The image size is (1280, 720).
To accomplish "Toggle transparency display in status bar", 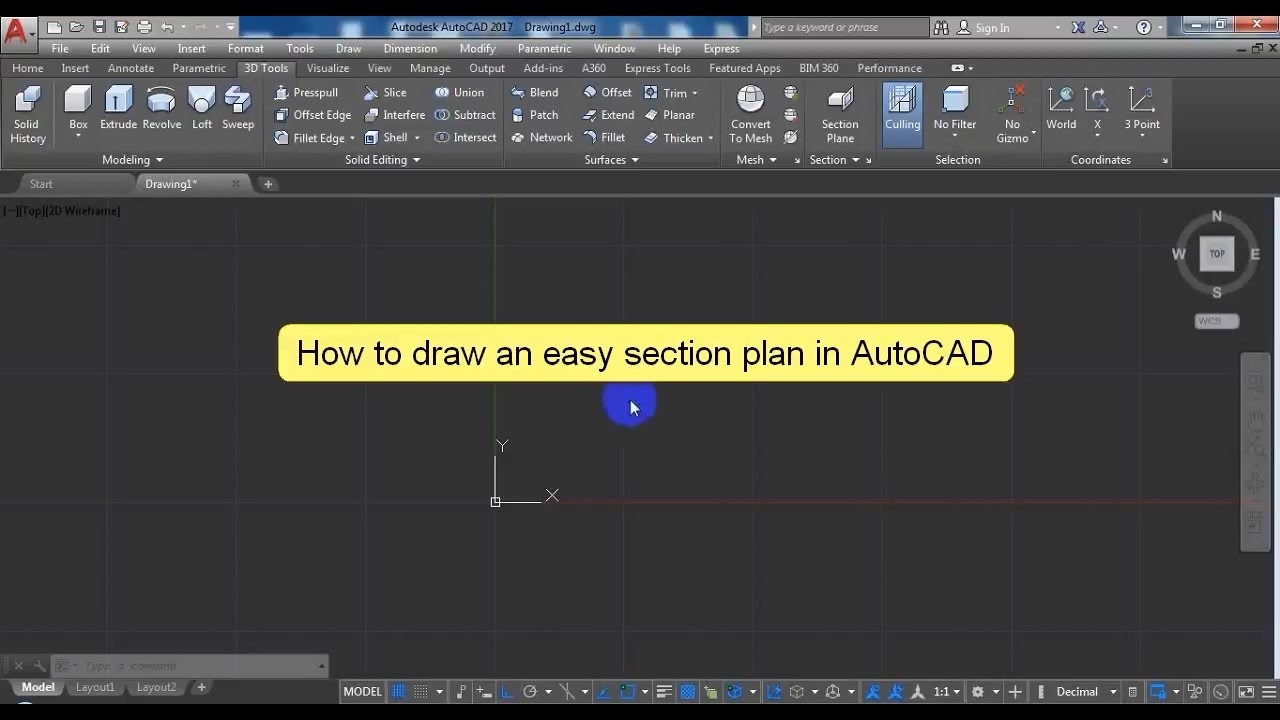I will 688,691.
